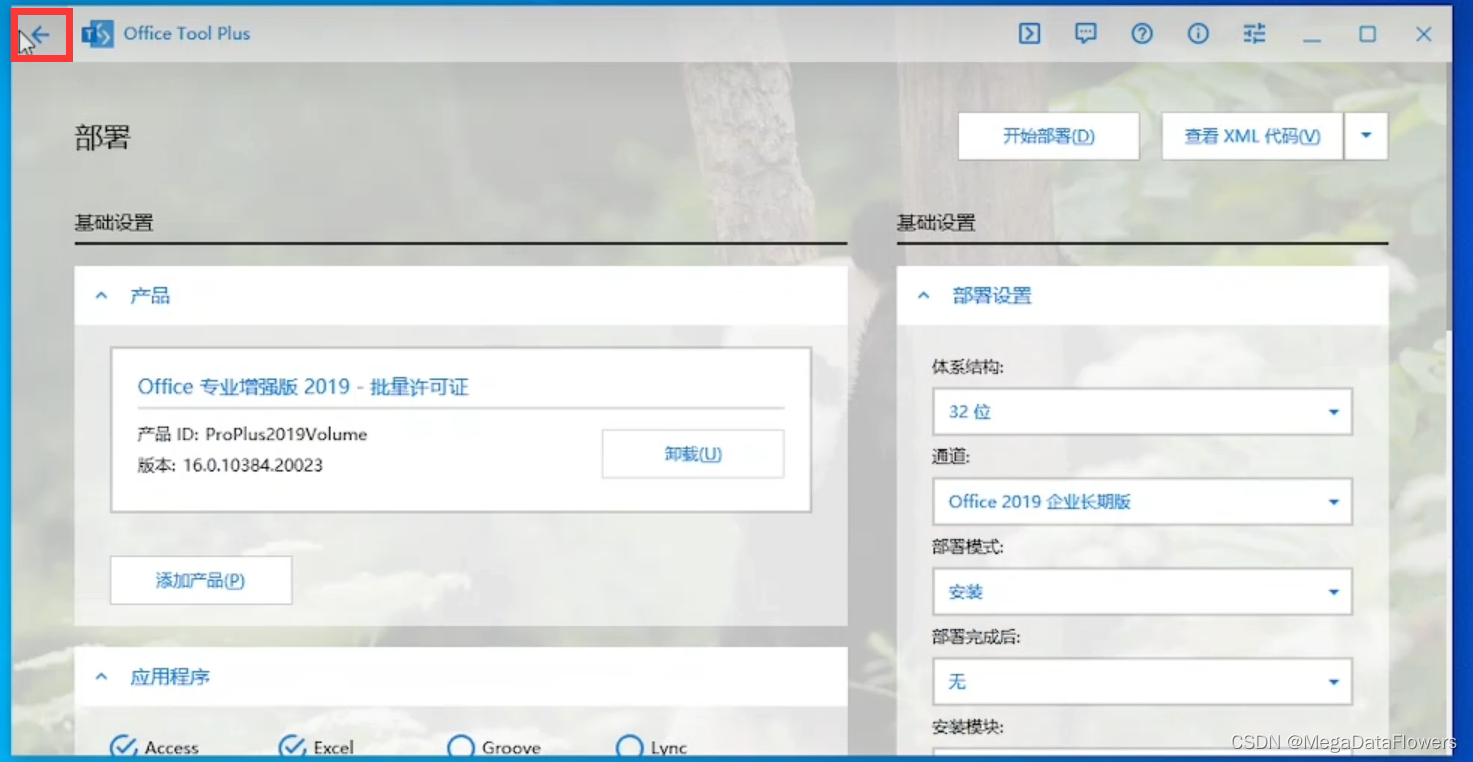Open 体系结构 dropdown showing 32 位

point(1142,412)
